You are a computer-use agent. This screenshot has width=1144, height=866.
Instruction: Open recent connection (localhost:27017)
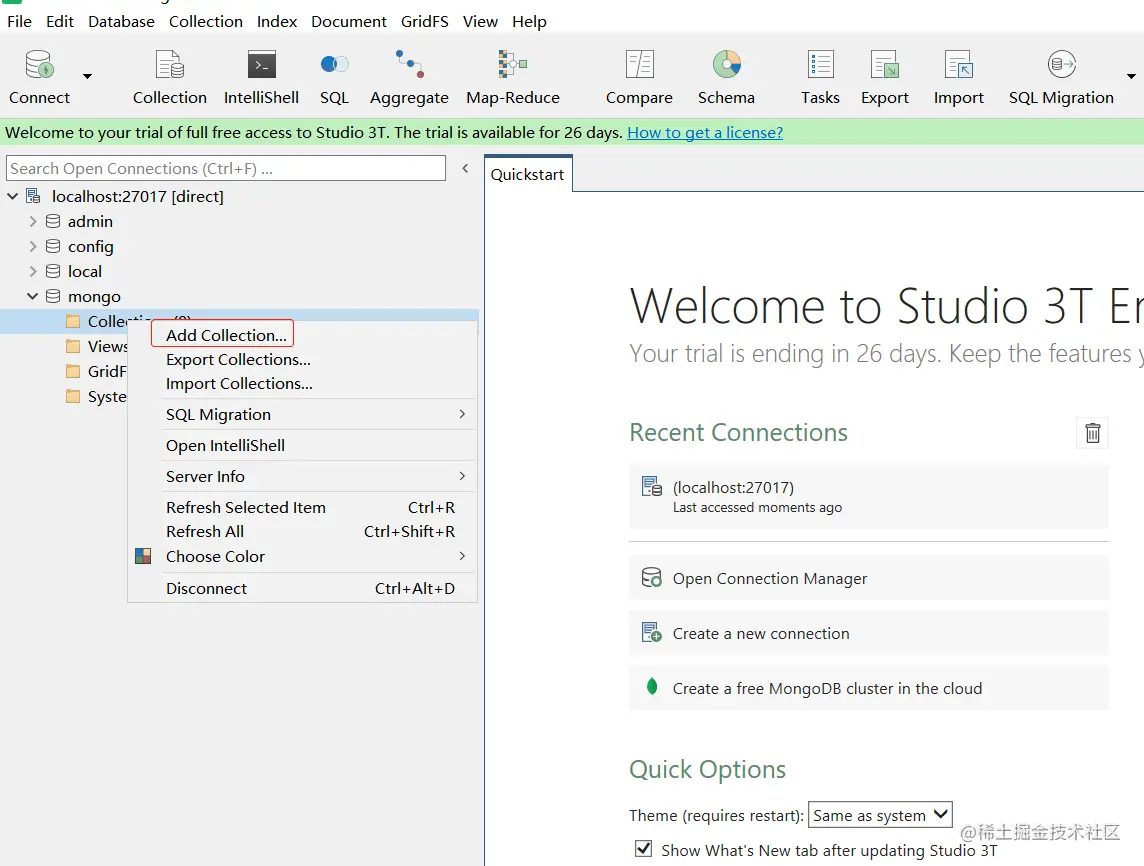pos(868,497)
